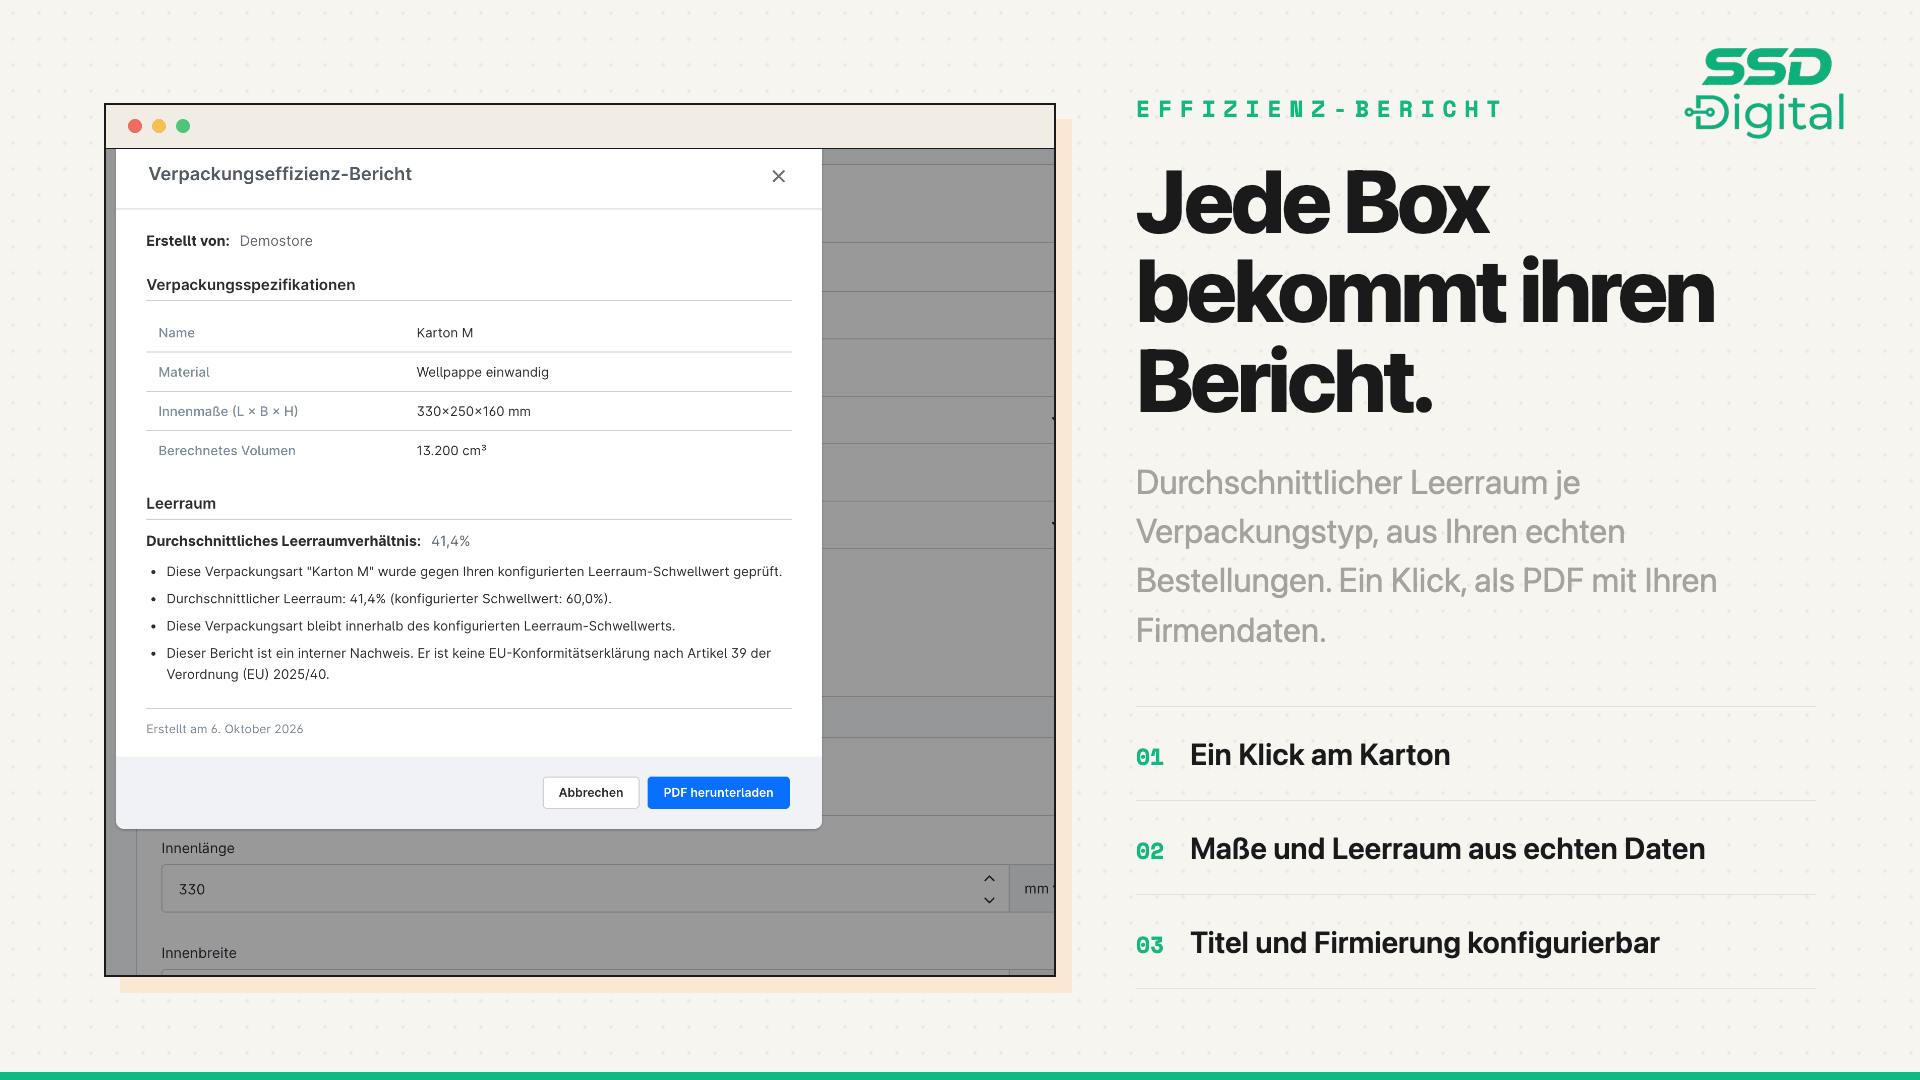Viewport: 1920px width, 1080px height.
Task: Click the 'Material' row label
Action: tap(184, 372)
